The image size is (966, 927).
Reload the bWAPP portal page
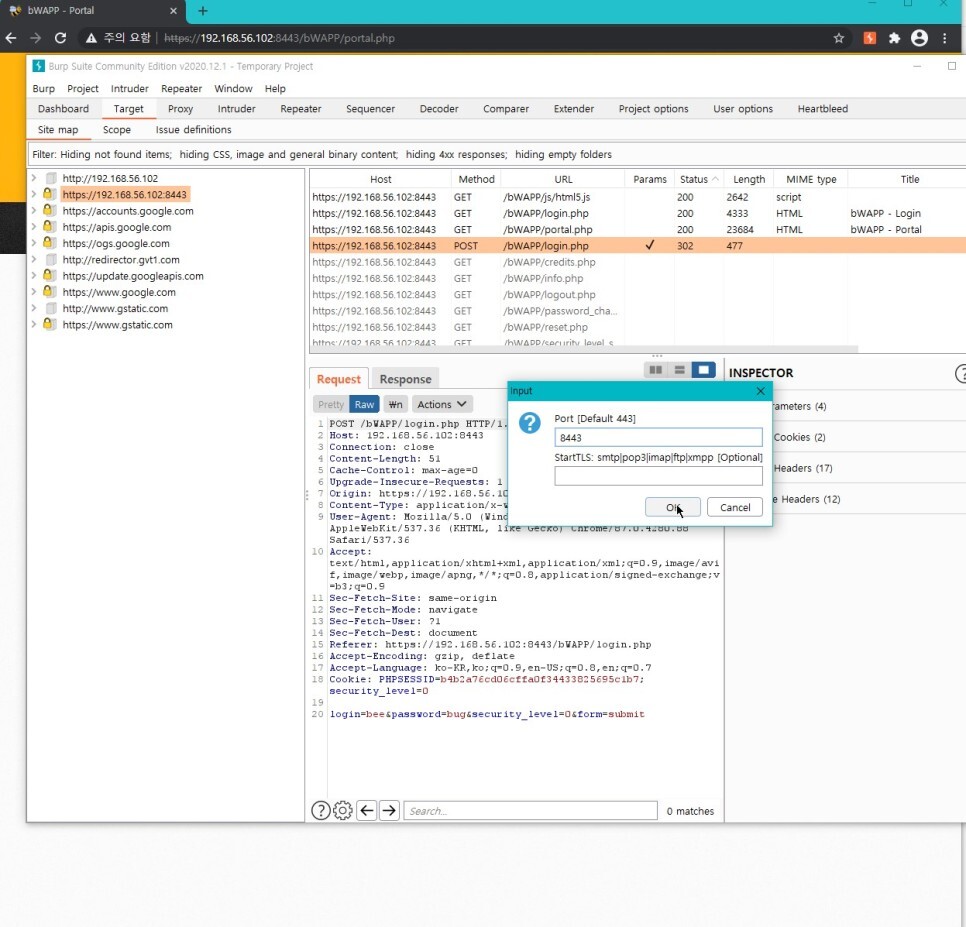[60, 38]
